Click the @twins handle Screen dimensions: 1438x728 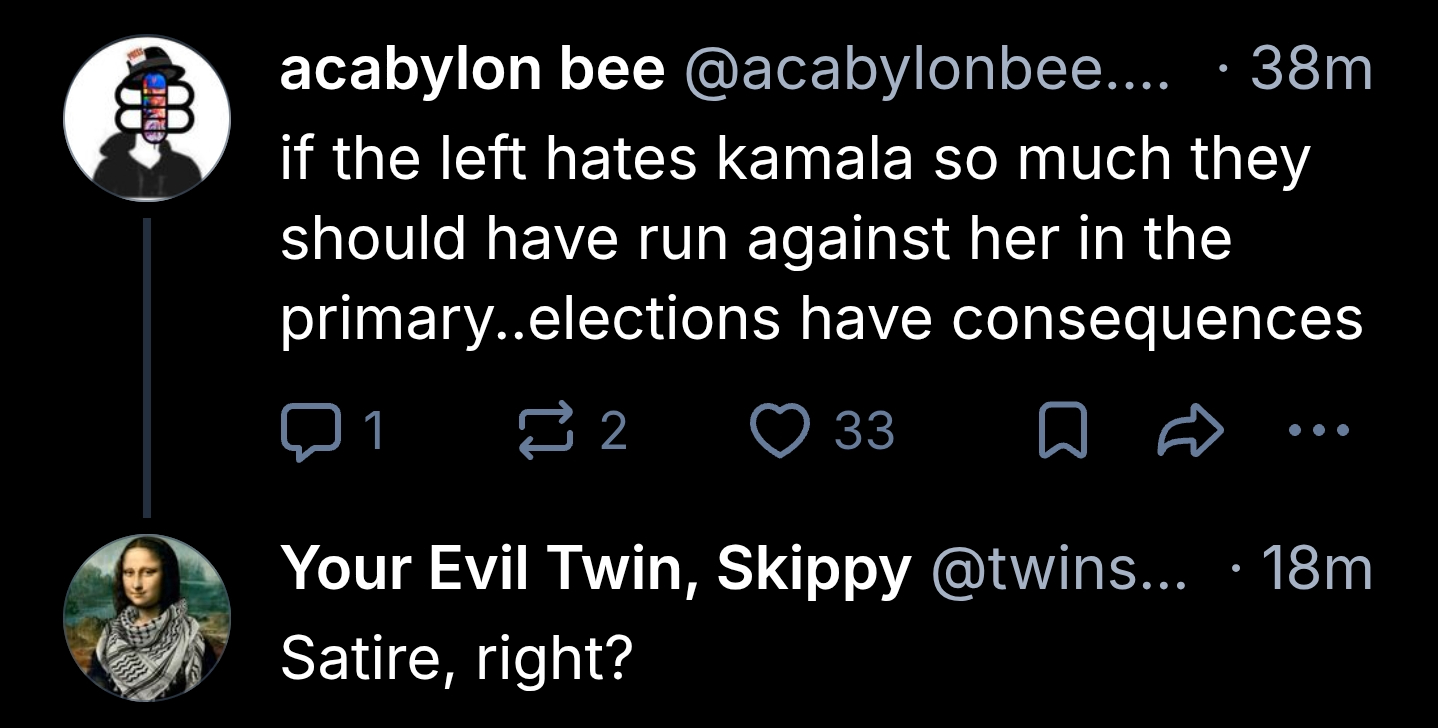click(x=1058, y=568)
